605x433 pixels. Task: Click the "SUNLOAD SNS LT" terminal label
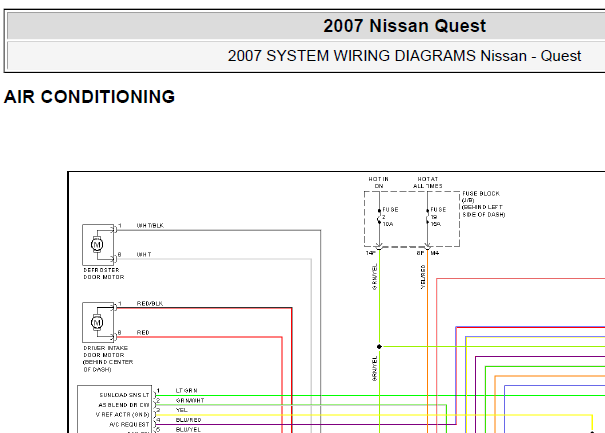tap(124, 395)
